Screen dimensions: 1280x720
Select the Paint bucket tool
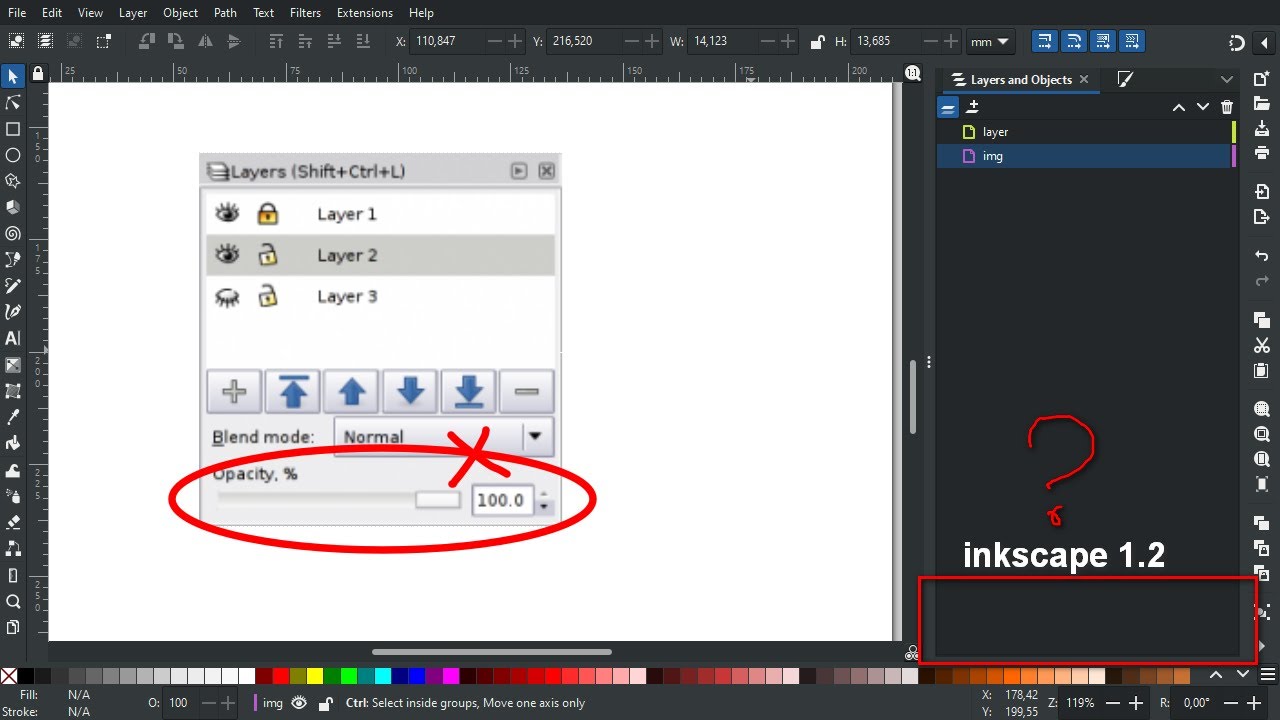(x=13, y=443)
